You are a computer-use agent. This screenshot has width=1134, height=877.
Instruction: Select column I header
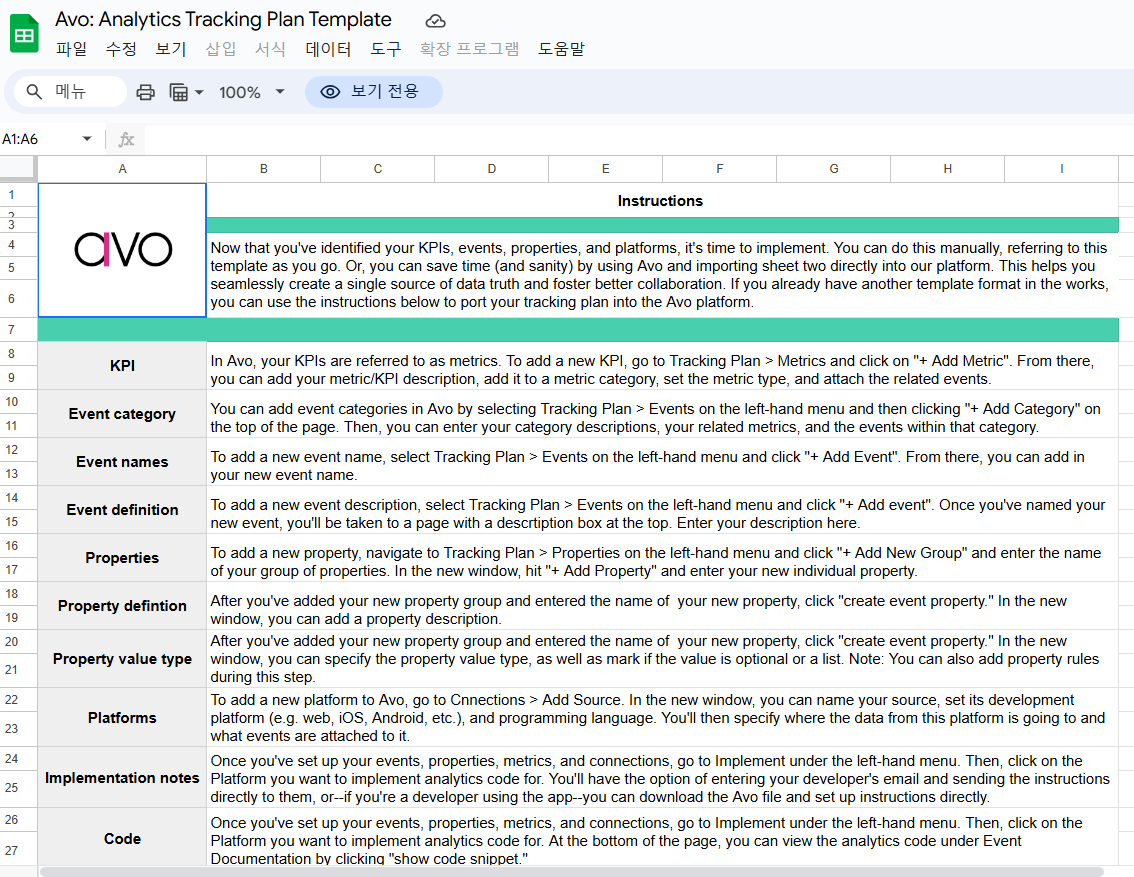click(1062, 168)
